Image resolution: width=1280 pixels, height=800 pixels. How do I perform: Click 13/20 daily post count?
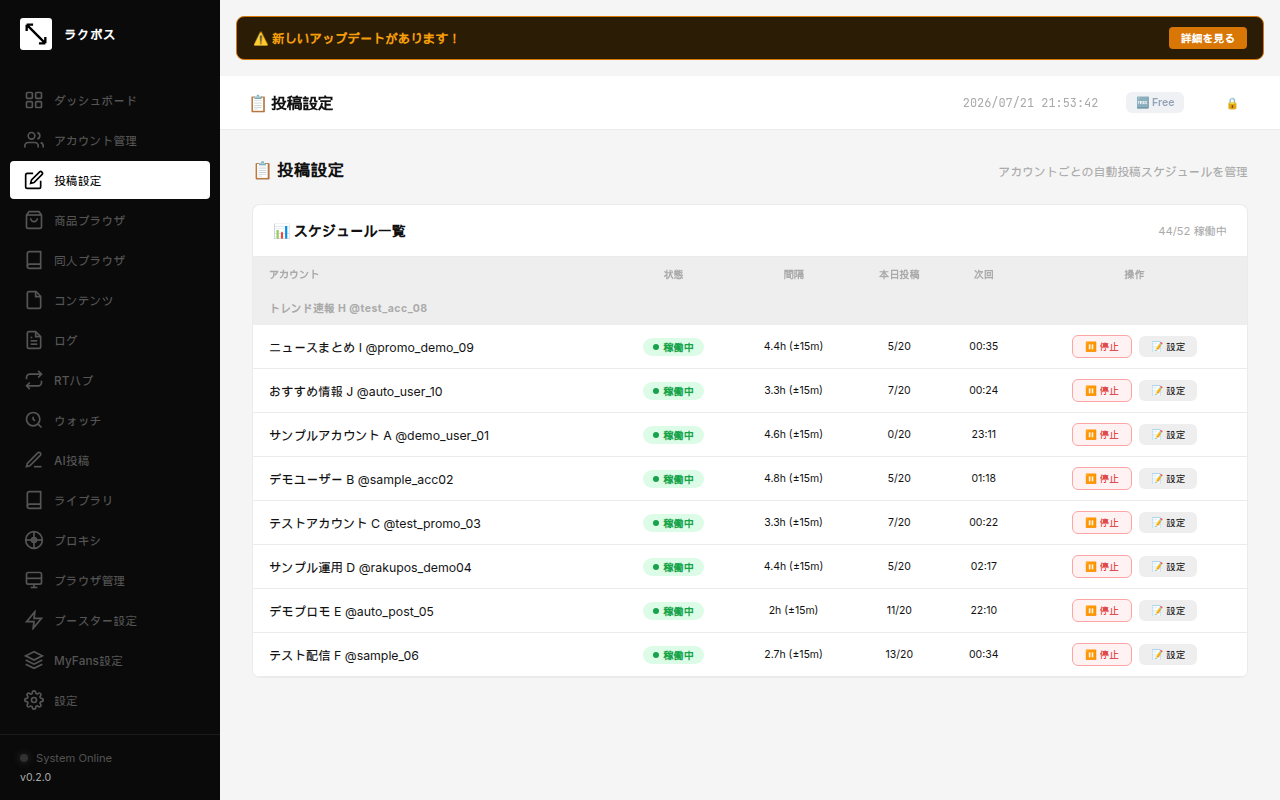[899, 654]
